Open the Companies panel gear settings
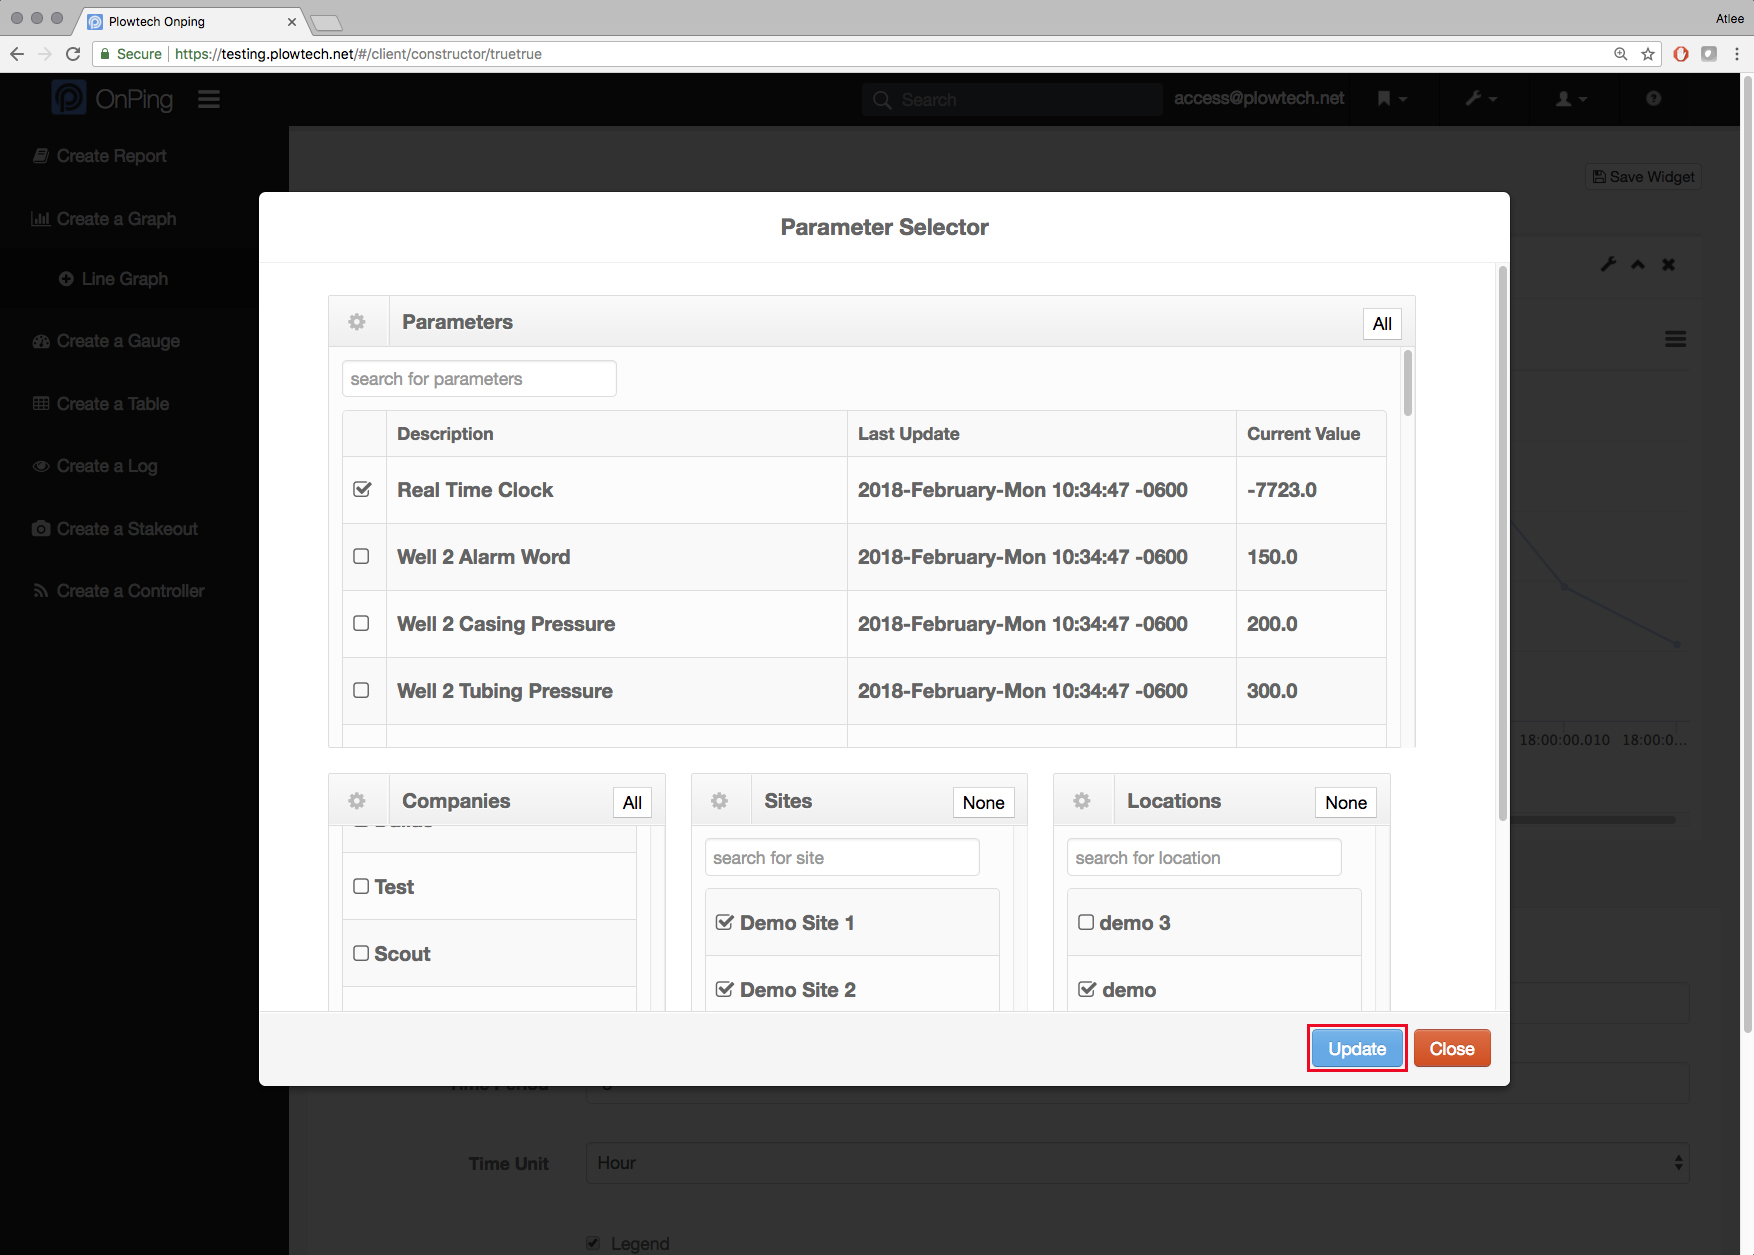This screenshot has width=1754, height=1255. tap(357, 801)
